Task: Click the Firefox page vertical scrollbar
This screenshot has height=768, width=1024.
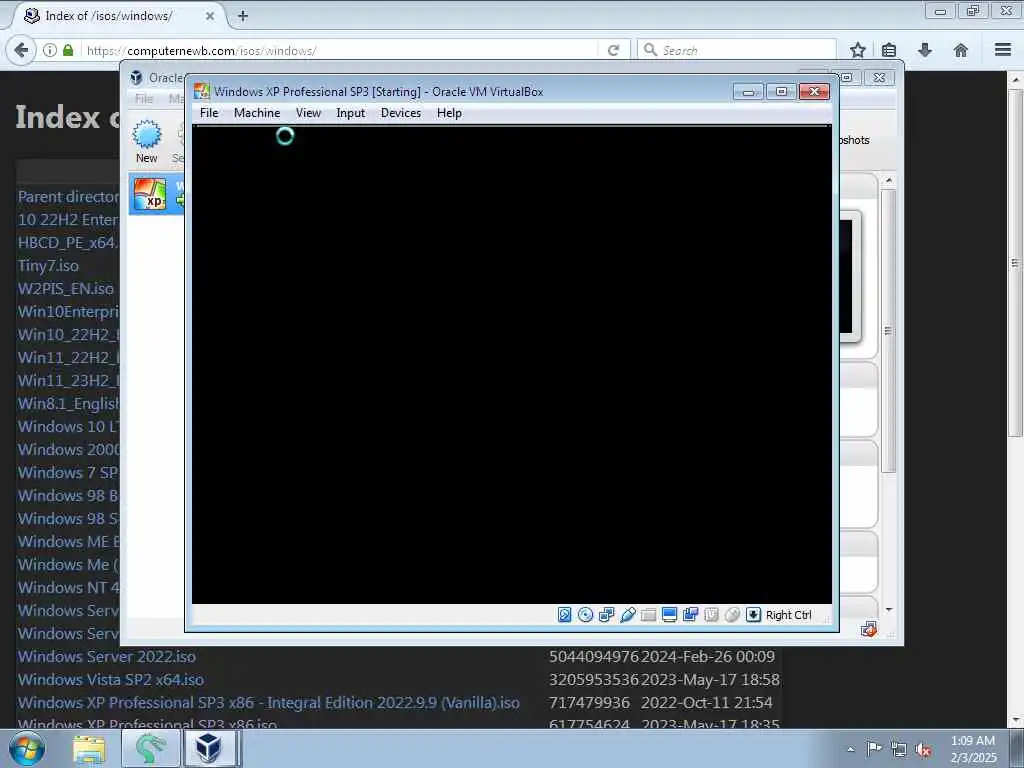Action: point(1015,263)
